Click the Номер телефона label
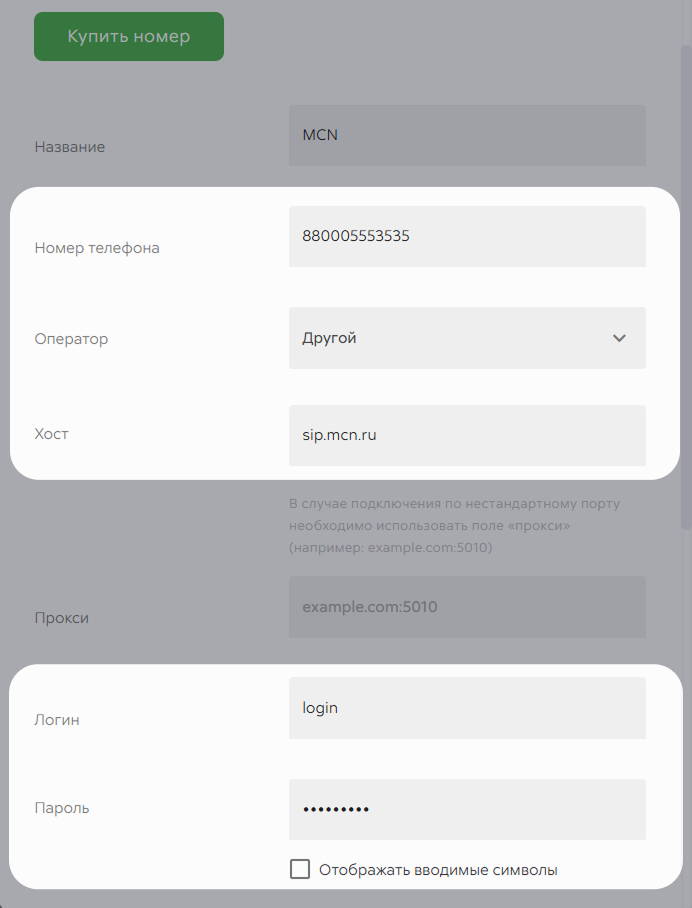 [97, 248]
